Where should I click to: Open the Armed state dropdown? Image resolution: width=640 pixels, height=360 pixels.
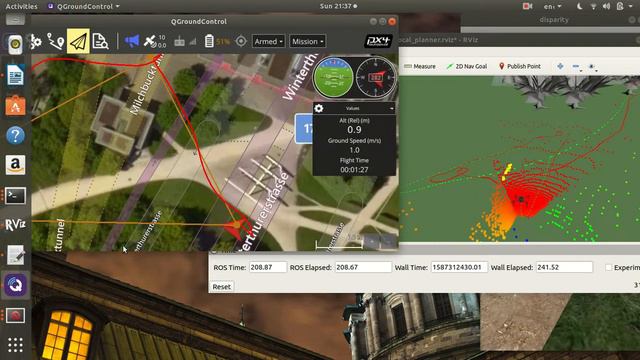click(x=268, y=41)
